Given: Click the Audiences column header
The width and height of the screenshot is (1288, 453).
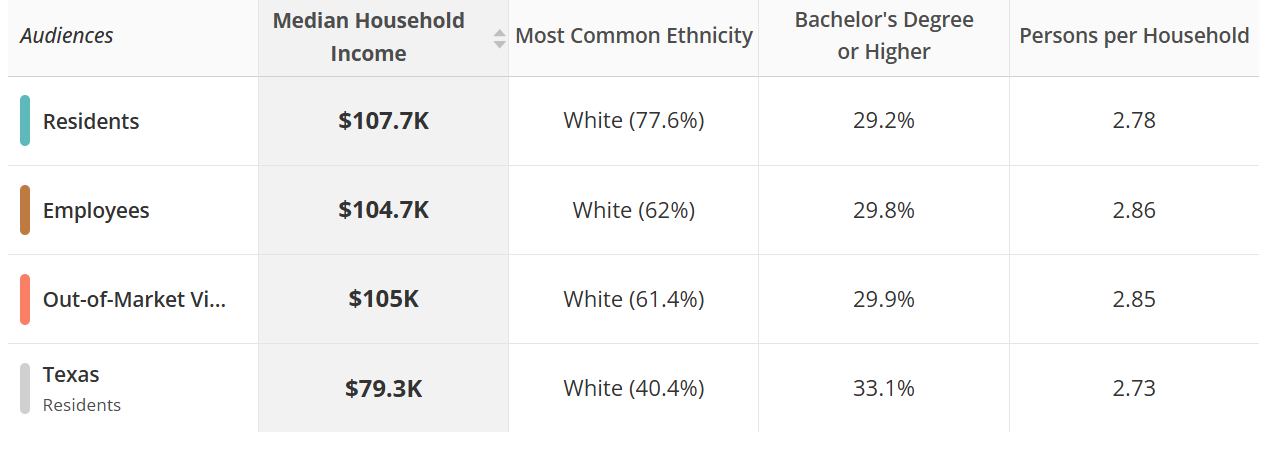Looking at the screenshot, I should point(67,36).
